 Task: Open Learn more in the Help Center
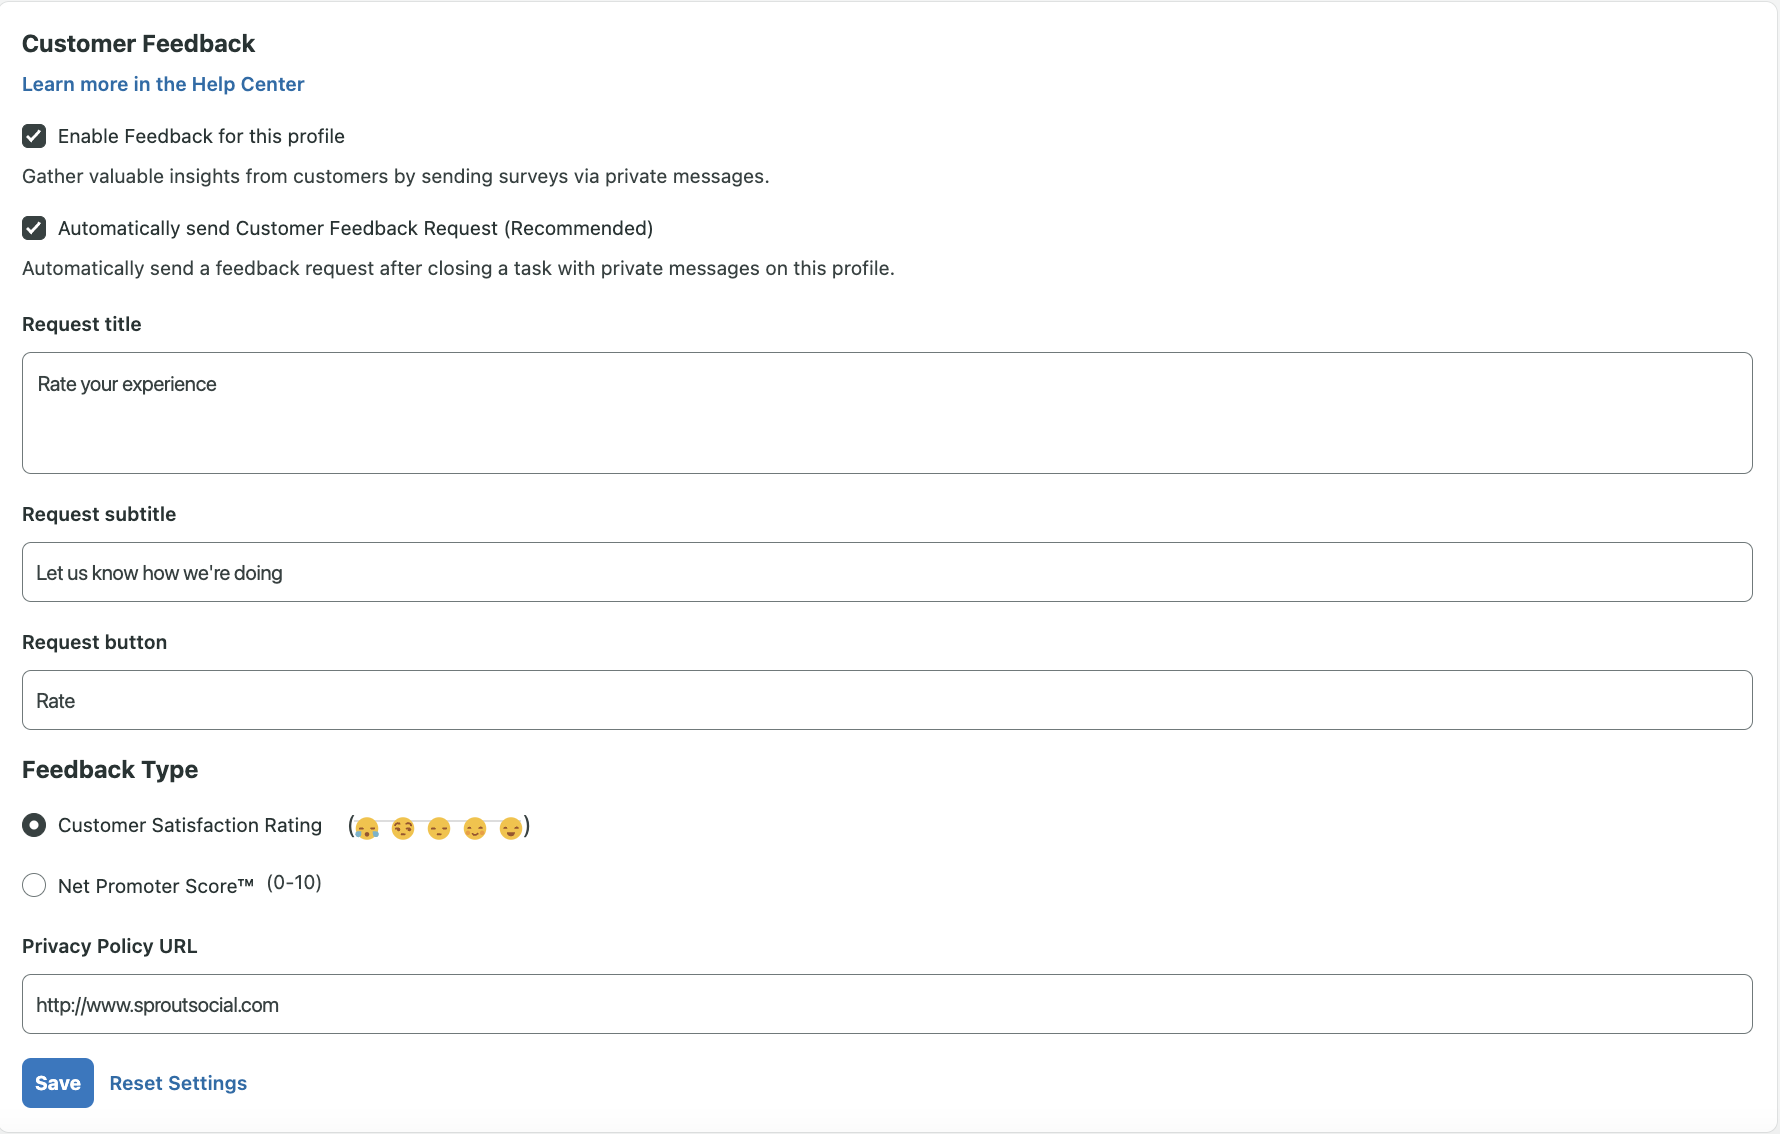[x=163, y=84]
